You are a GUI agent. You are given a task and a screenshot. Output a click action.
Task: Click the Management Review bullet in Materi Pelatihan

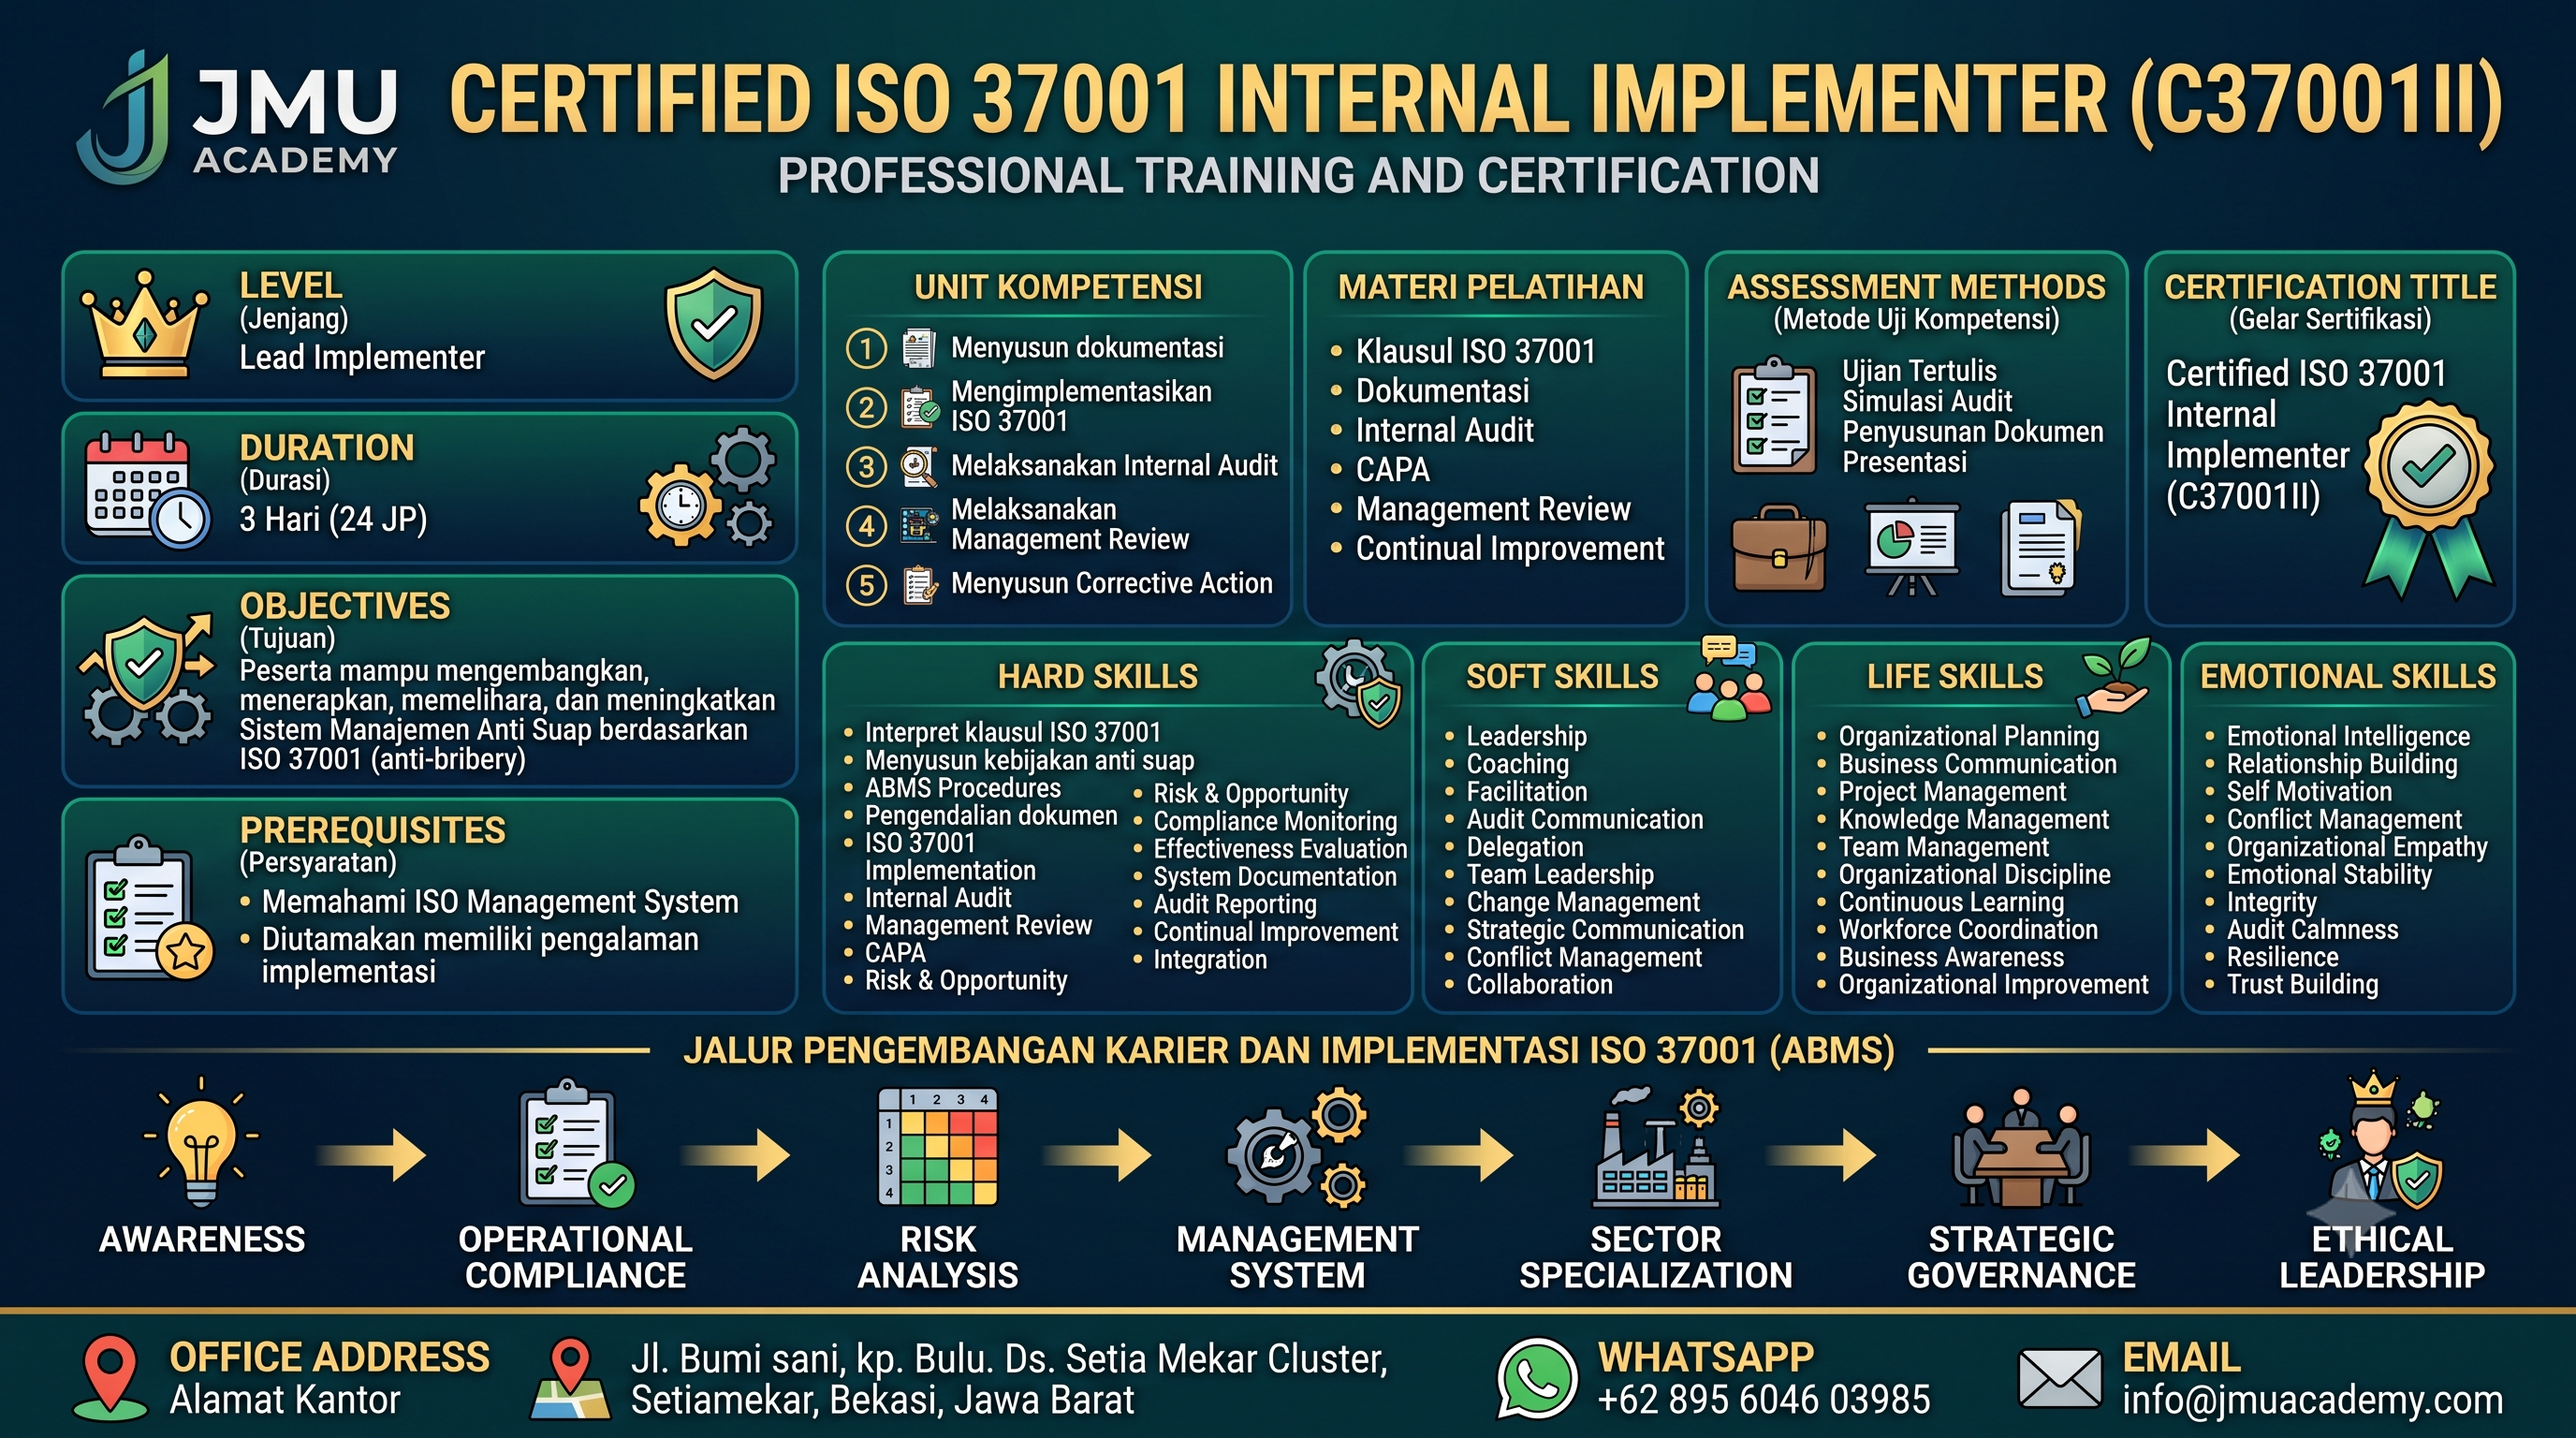1492,509
